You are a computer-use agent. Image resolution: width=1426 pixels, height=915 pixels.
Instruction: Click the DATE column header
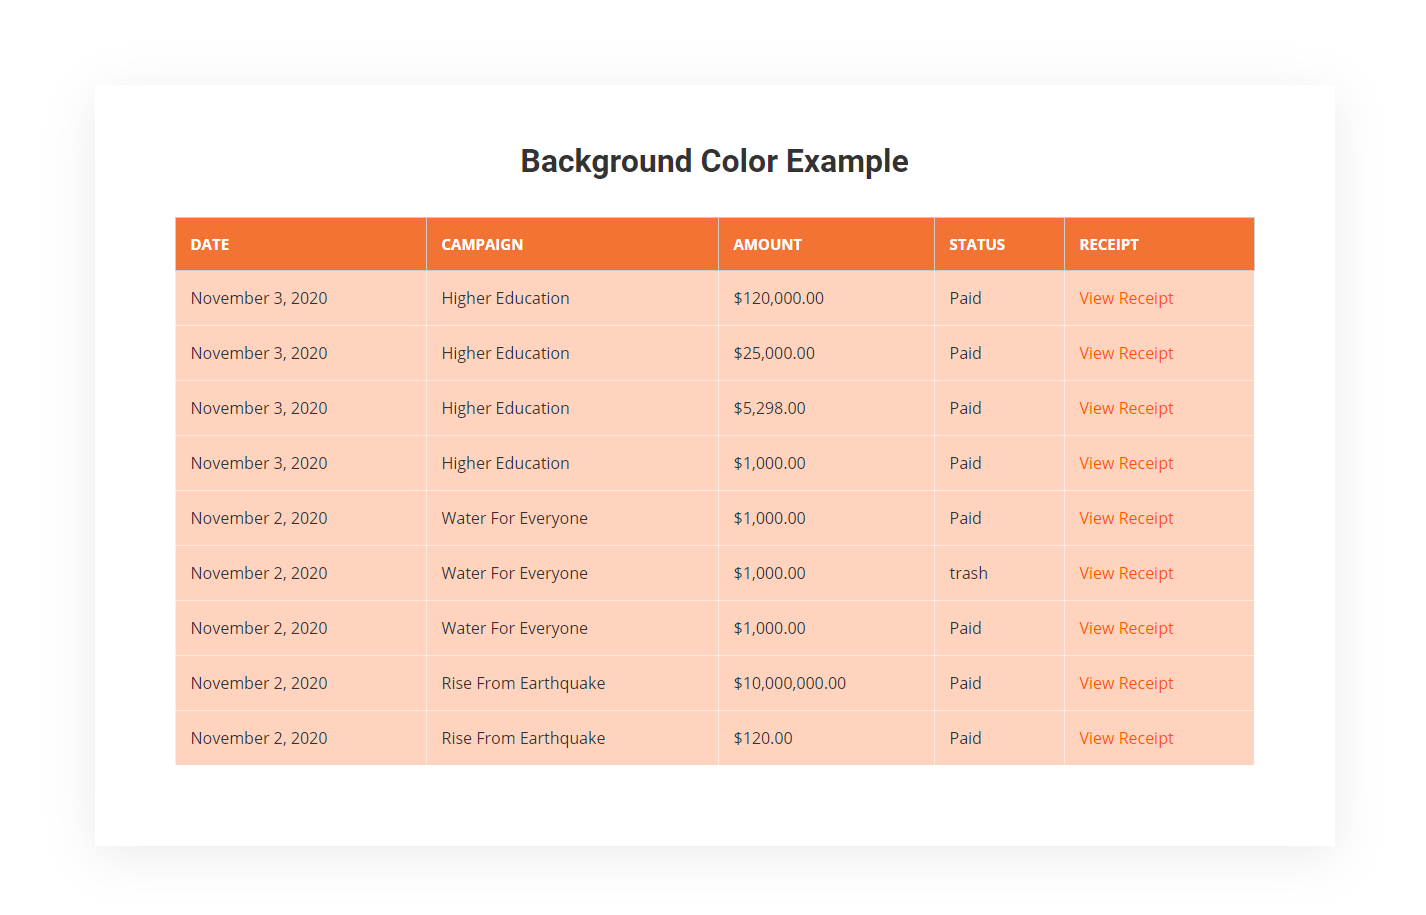(x=210, y=244)
